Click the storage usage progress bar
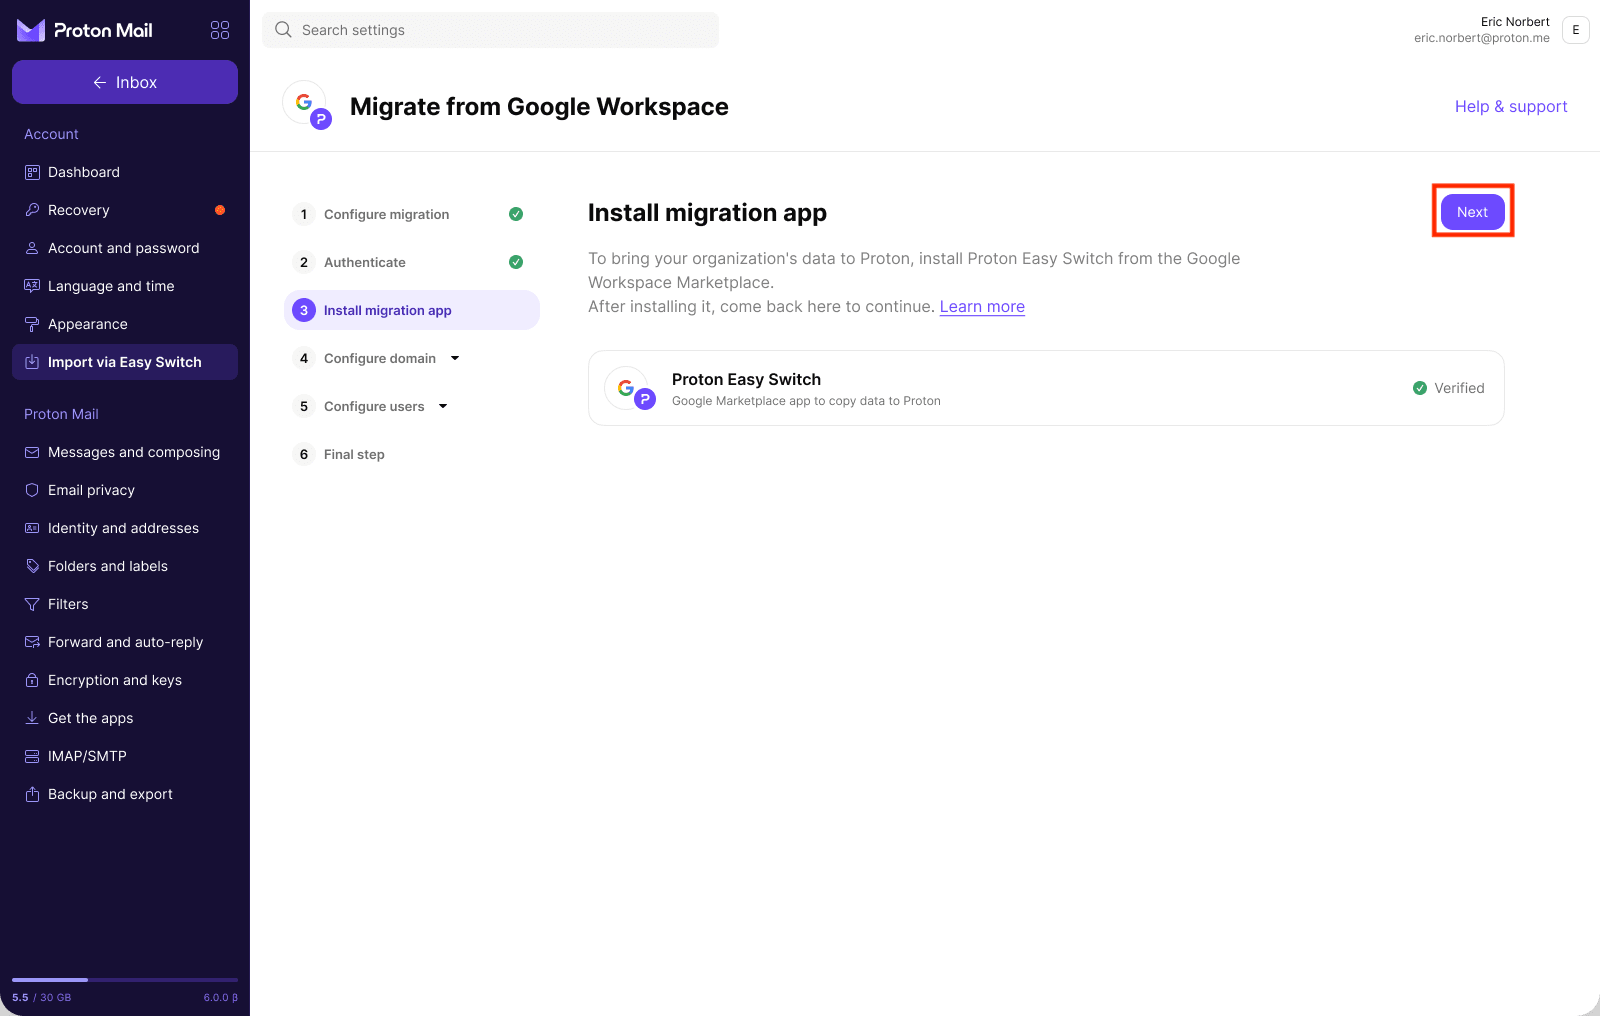Viewport: 1600px width, 1016px height. 125,980
